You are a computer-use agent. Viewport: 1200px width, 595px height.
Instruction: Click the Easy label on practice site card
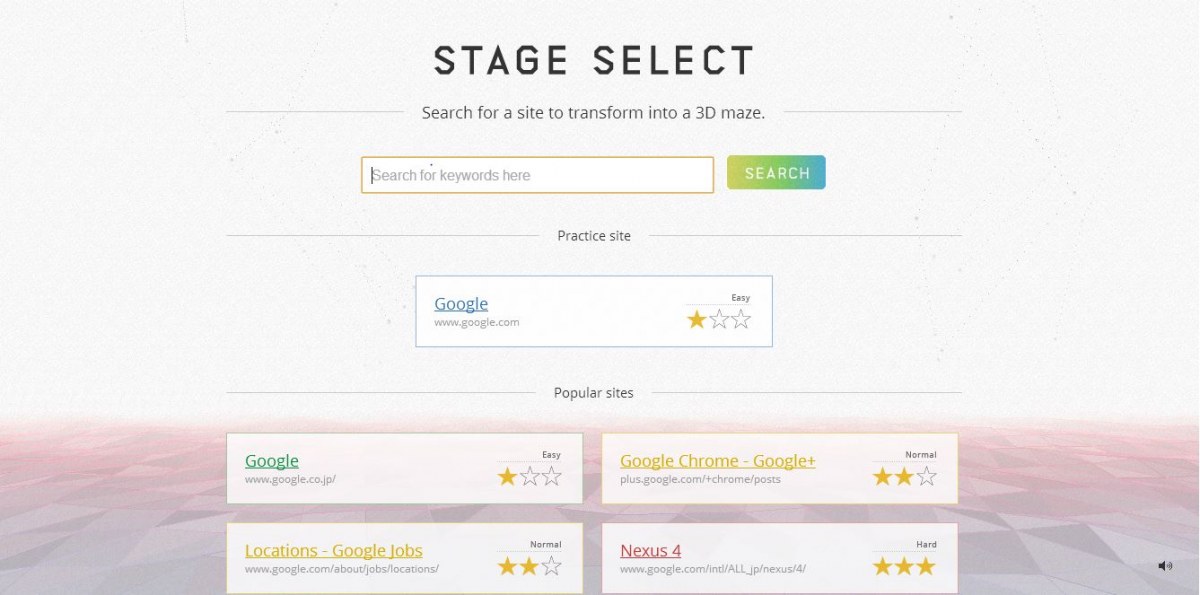coord(741,298)
